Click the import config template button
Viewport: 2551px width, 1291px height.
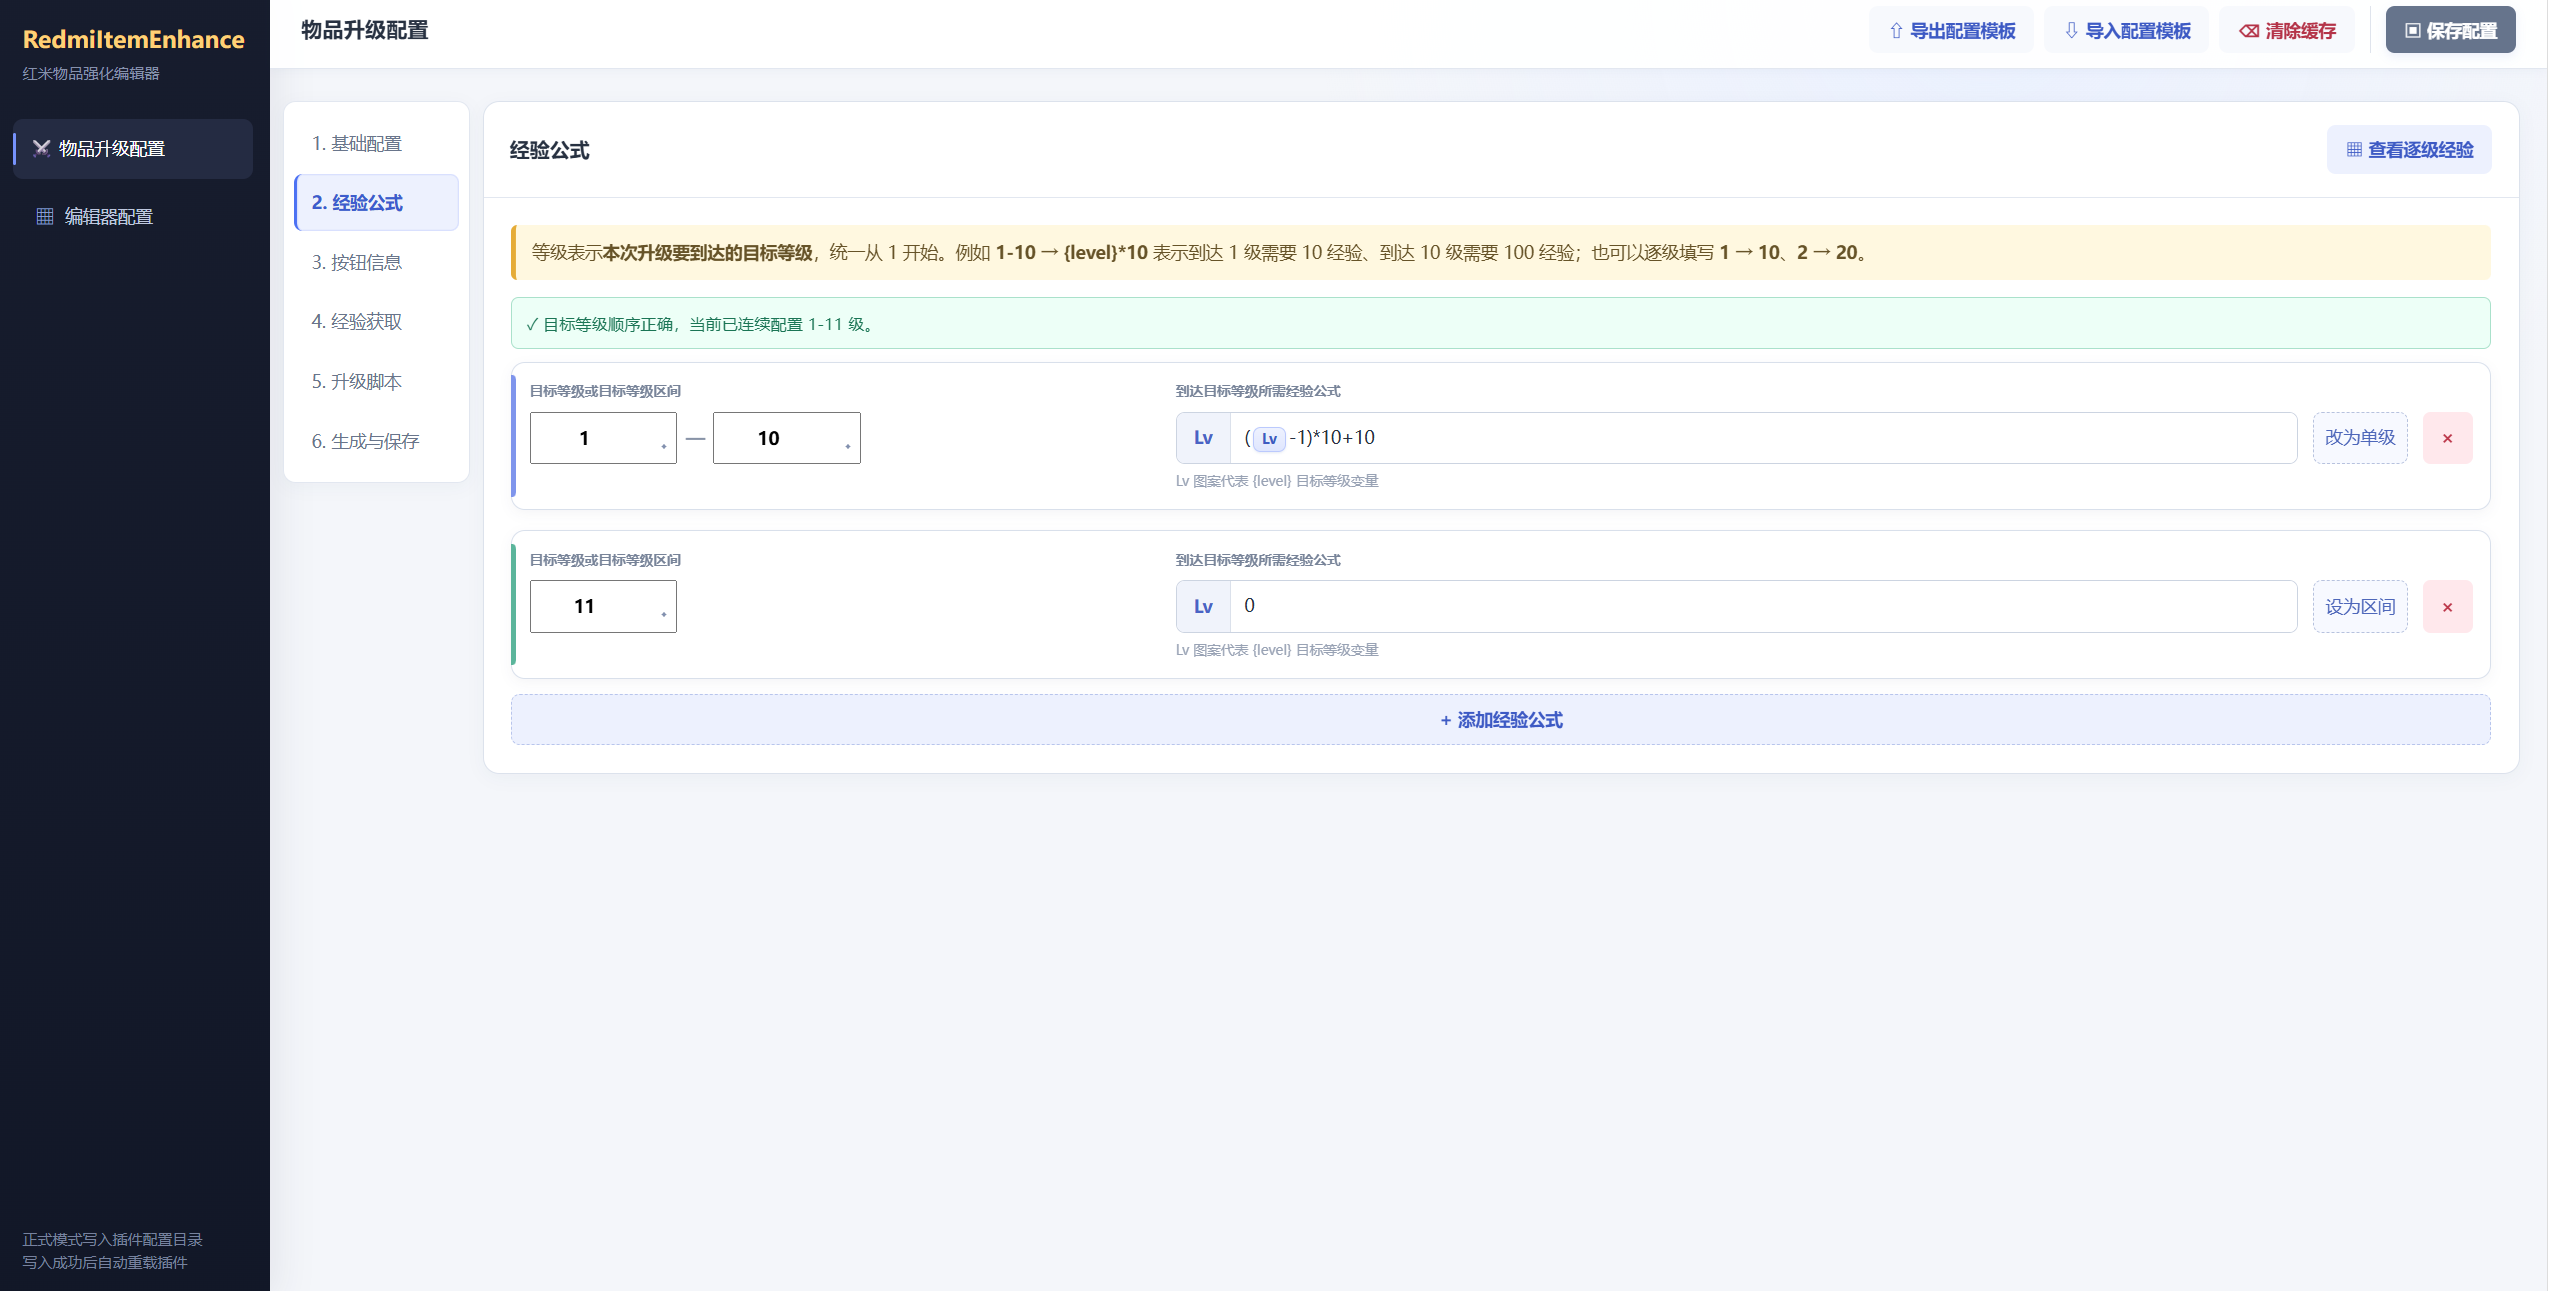[x=2126, y=31]
